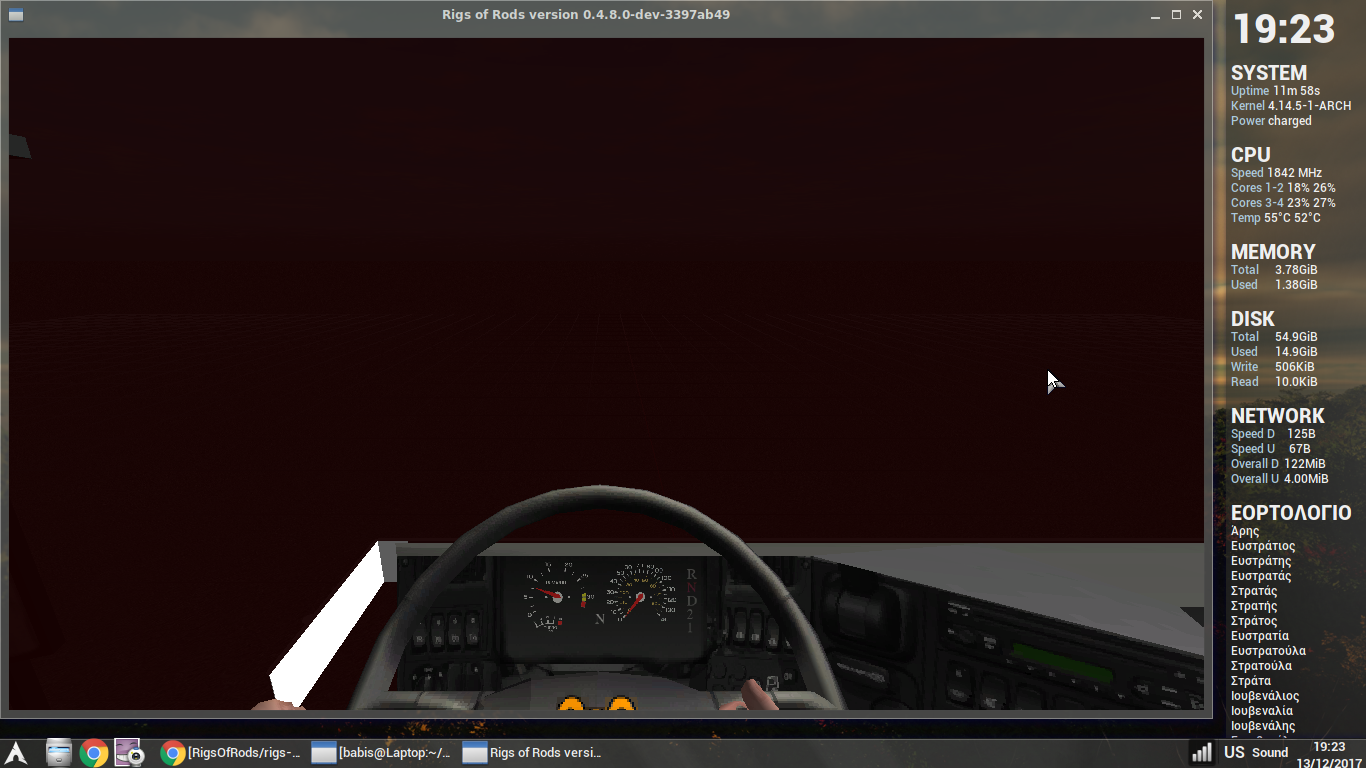
Task: Launch Chrome from the taskbar quick launcher
Action: pos(94,753)
